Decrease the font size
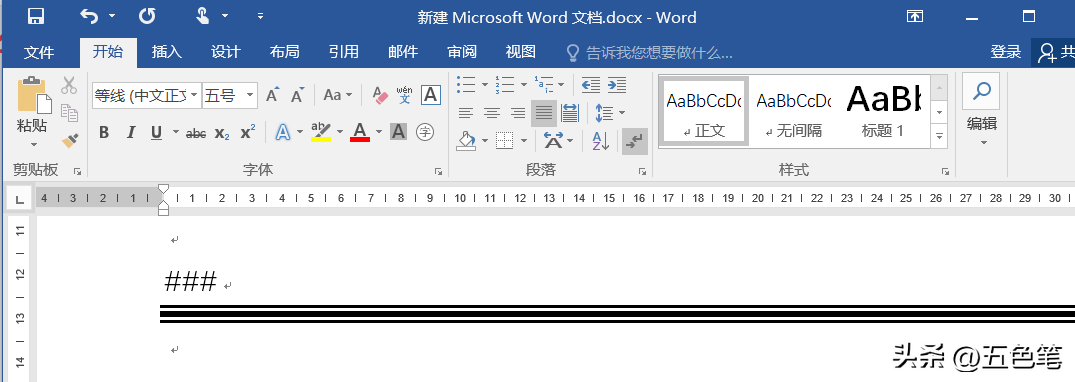 pyautogui.click(x=298, y=95)
